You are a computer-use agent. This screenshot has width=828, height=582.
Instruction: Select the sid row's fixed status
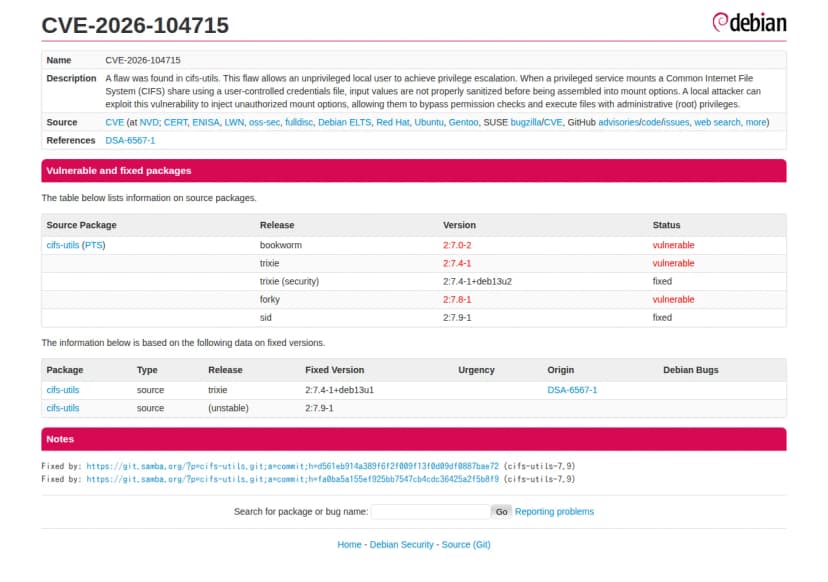pyautogui.click(x=662, y=317)
